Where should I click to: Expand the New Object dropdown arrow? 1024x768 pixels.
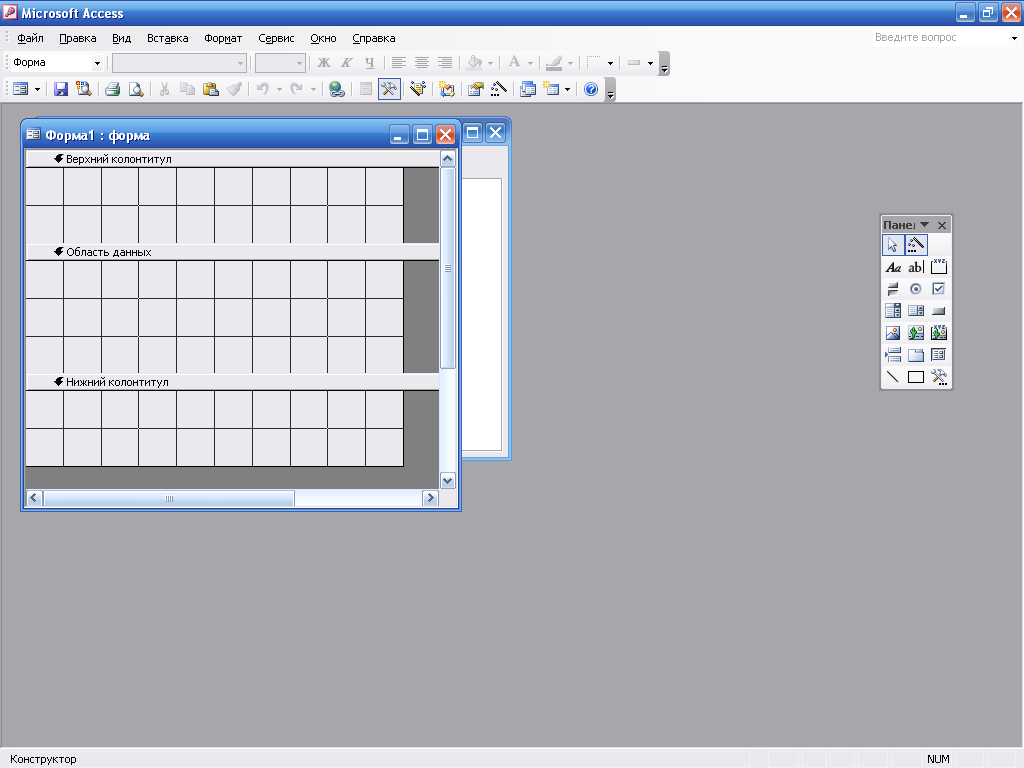pos(568,89)
